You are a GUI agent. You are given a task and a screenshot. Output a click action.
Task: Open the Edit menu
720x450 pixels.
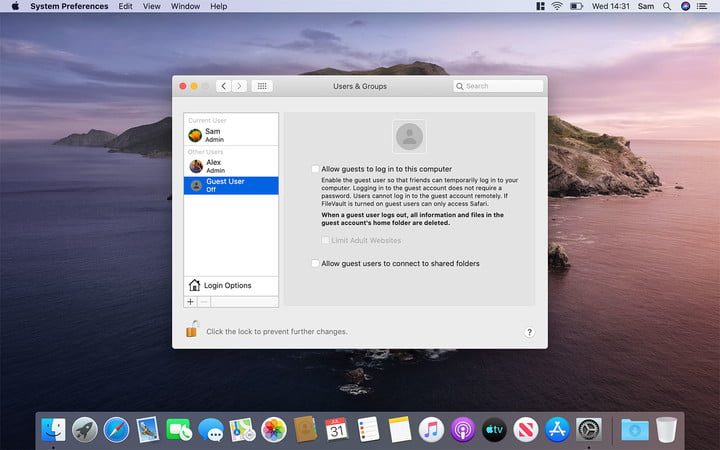pos(125,6)
